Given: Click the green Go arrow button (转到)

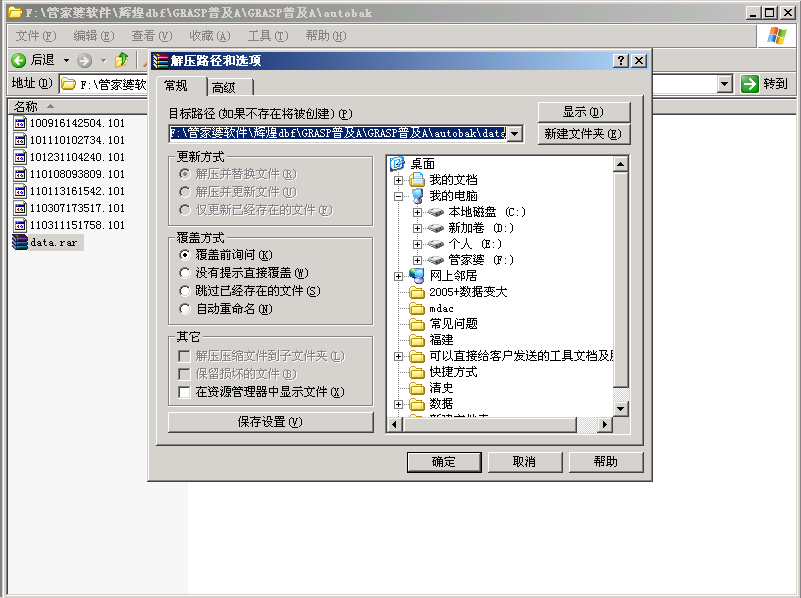Looking at the screenshot, I should tap(751, 84).
